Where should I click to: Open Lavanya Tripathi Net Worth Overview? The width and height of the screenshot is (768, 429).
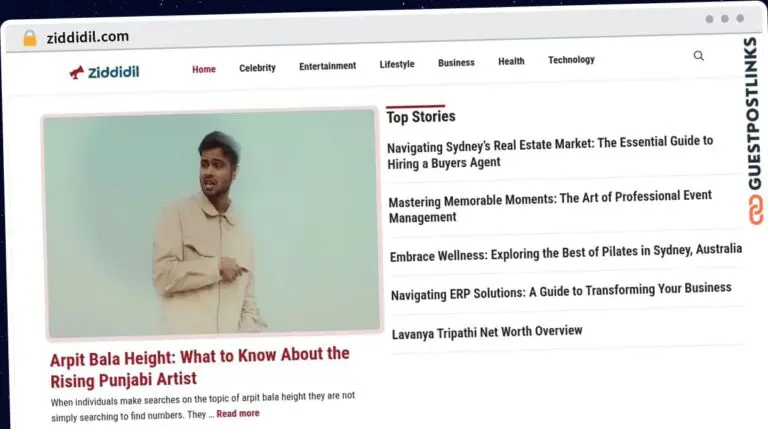point(487,332)
